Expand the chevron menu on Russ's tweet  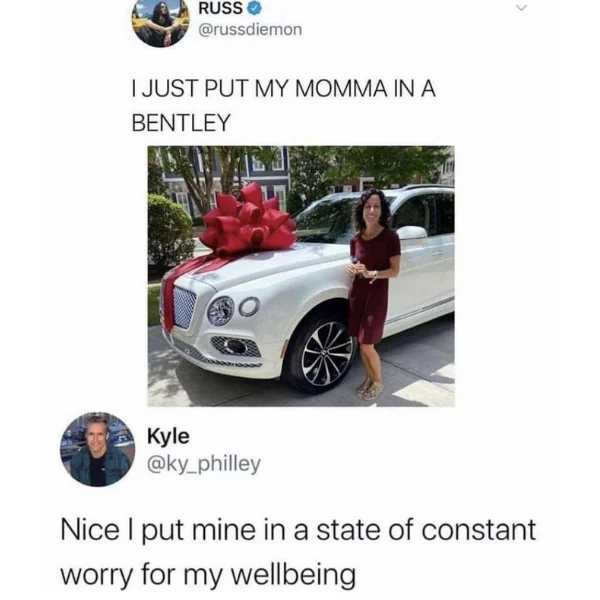(521, 8)
